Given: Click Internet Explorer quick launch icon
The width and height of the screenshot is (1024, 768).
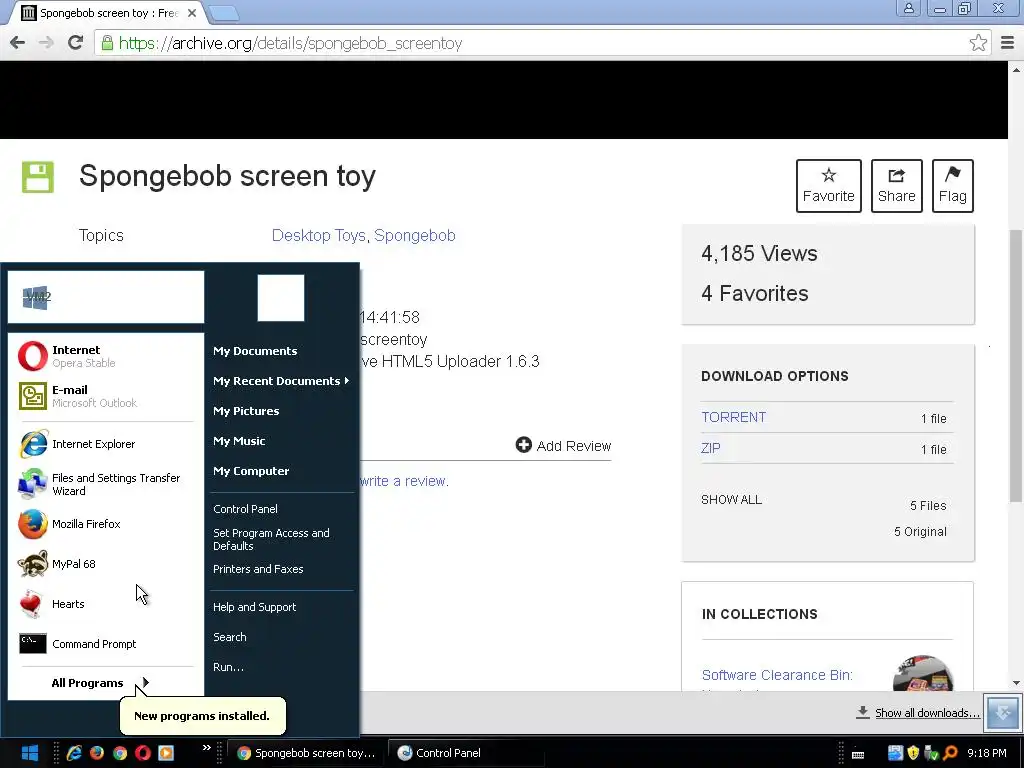Looking at the screenshot, I should pyautogui.click(x=74, y=753).
